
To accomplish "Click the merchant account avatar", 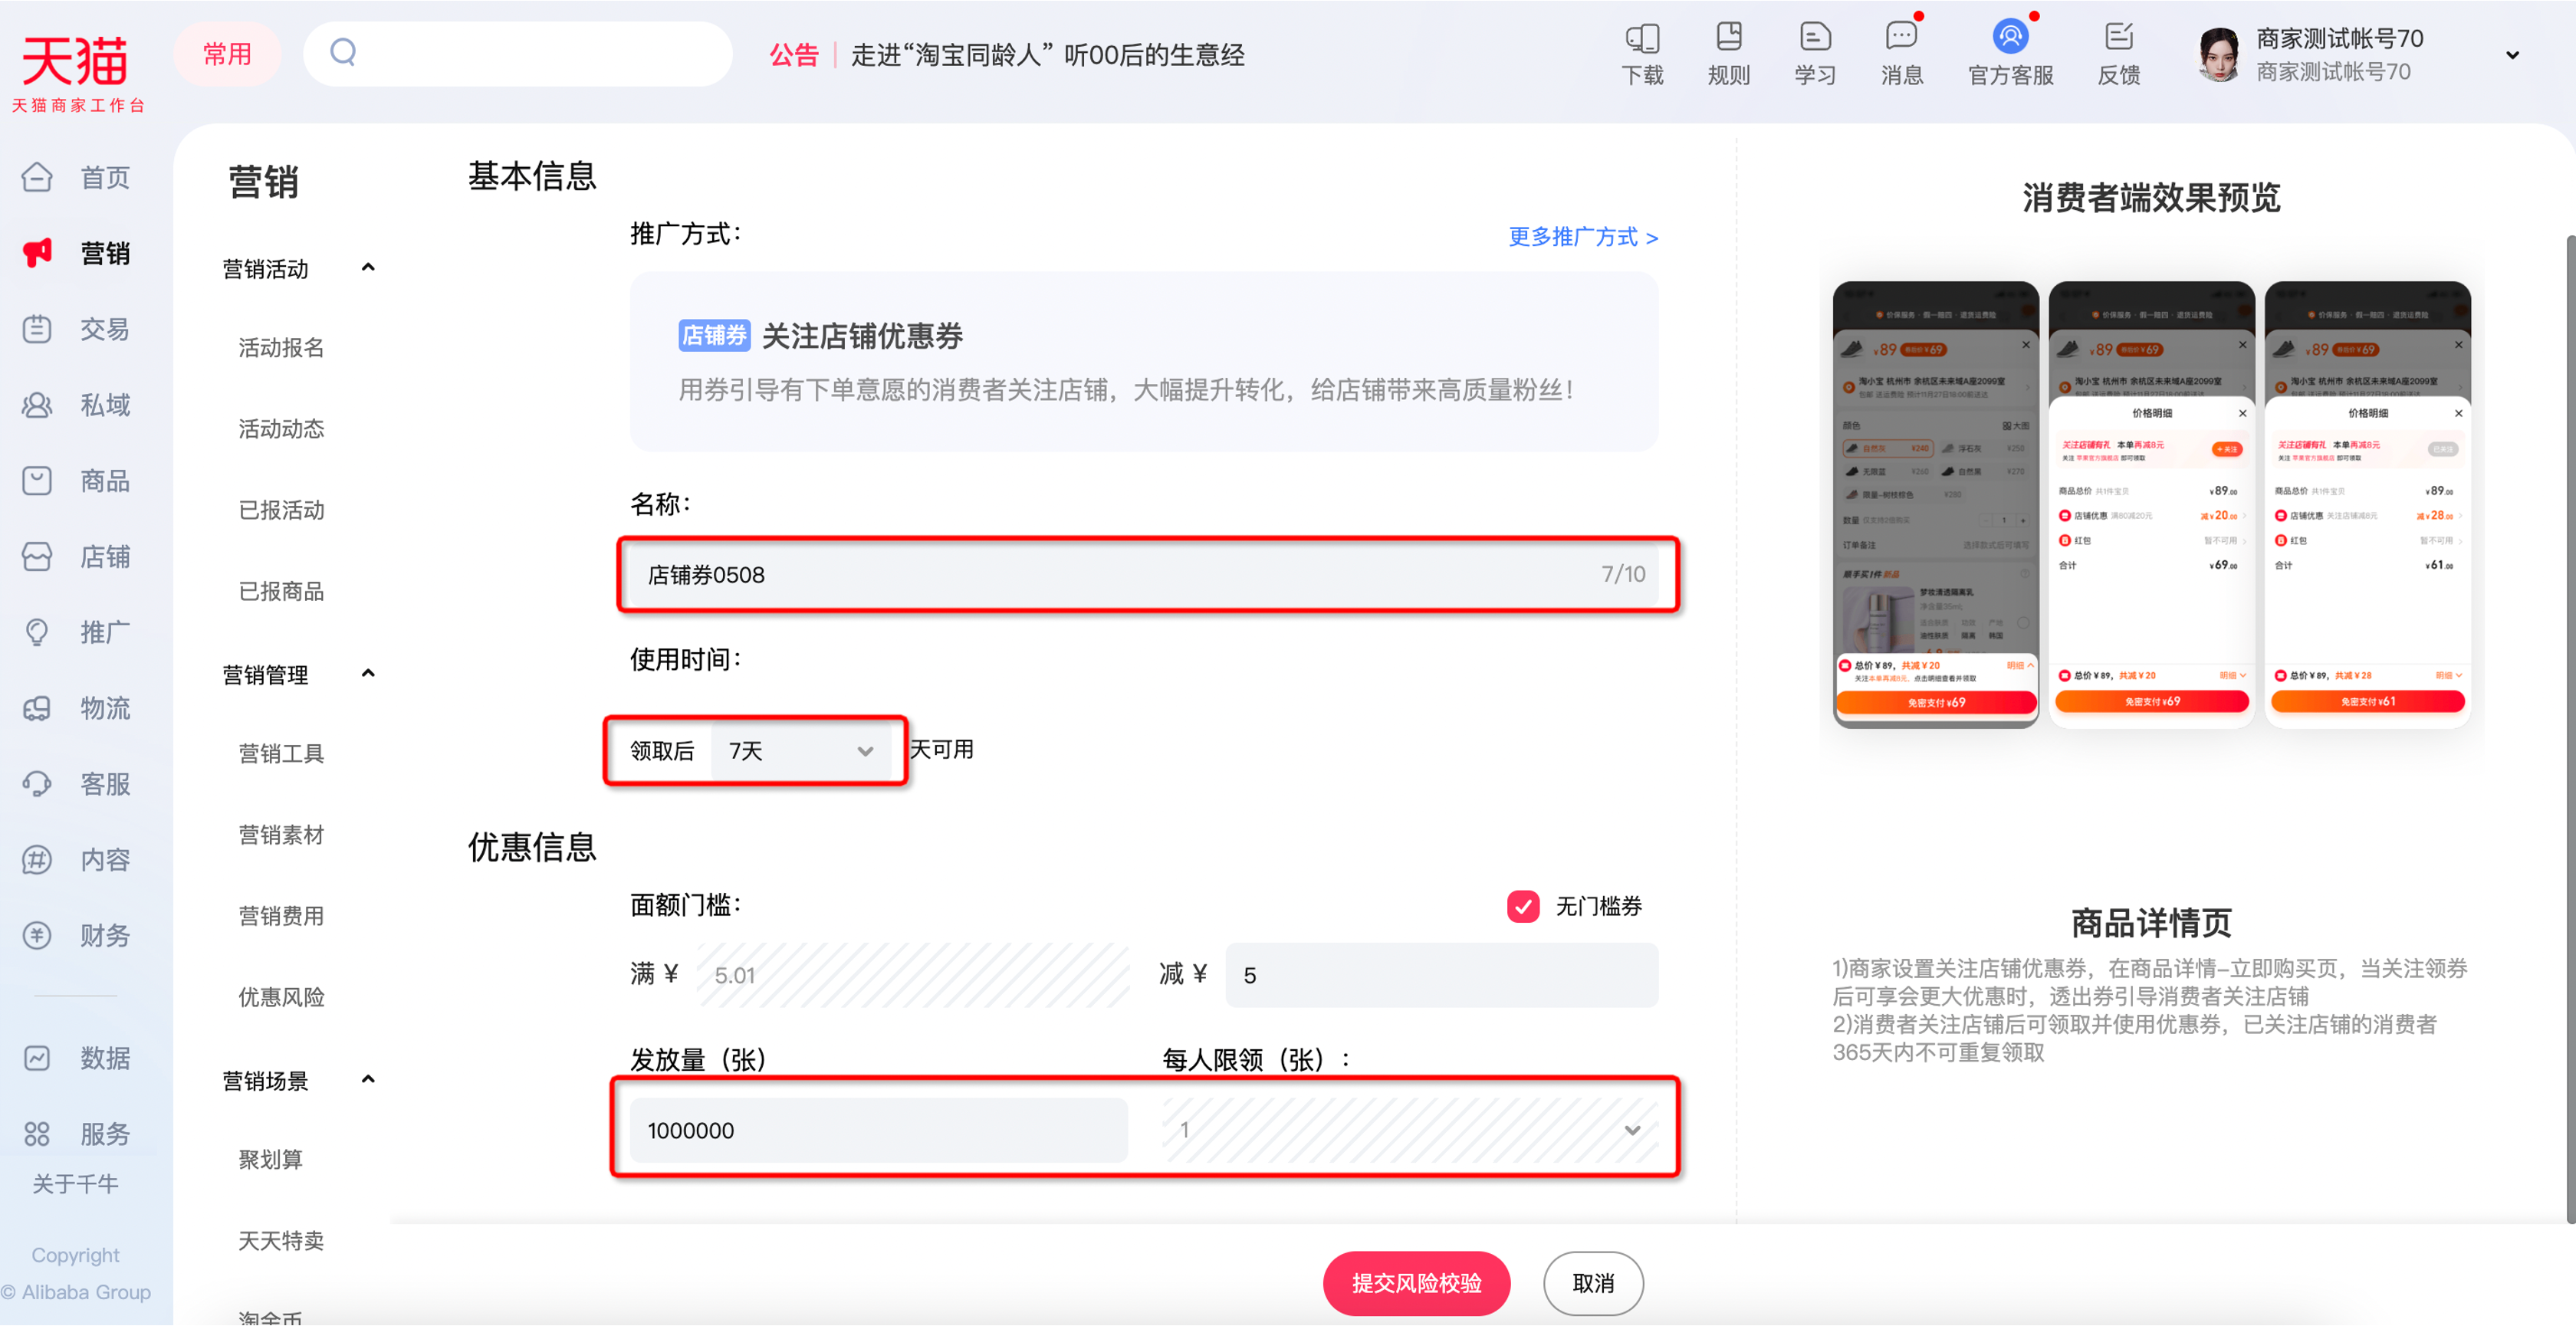I will coord(2219,55).
